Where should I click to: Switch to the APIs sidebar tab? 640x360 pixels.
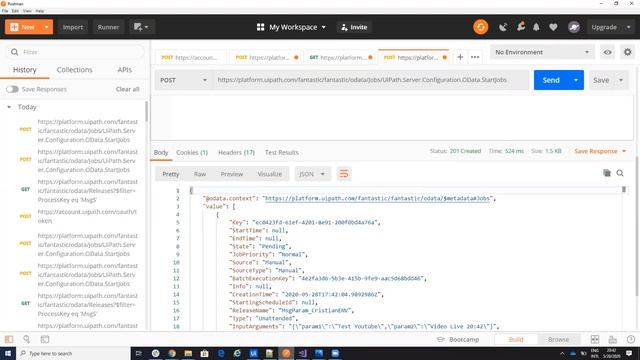pos(124,70)
